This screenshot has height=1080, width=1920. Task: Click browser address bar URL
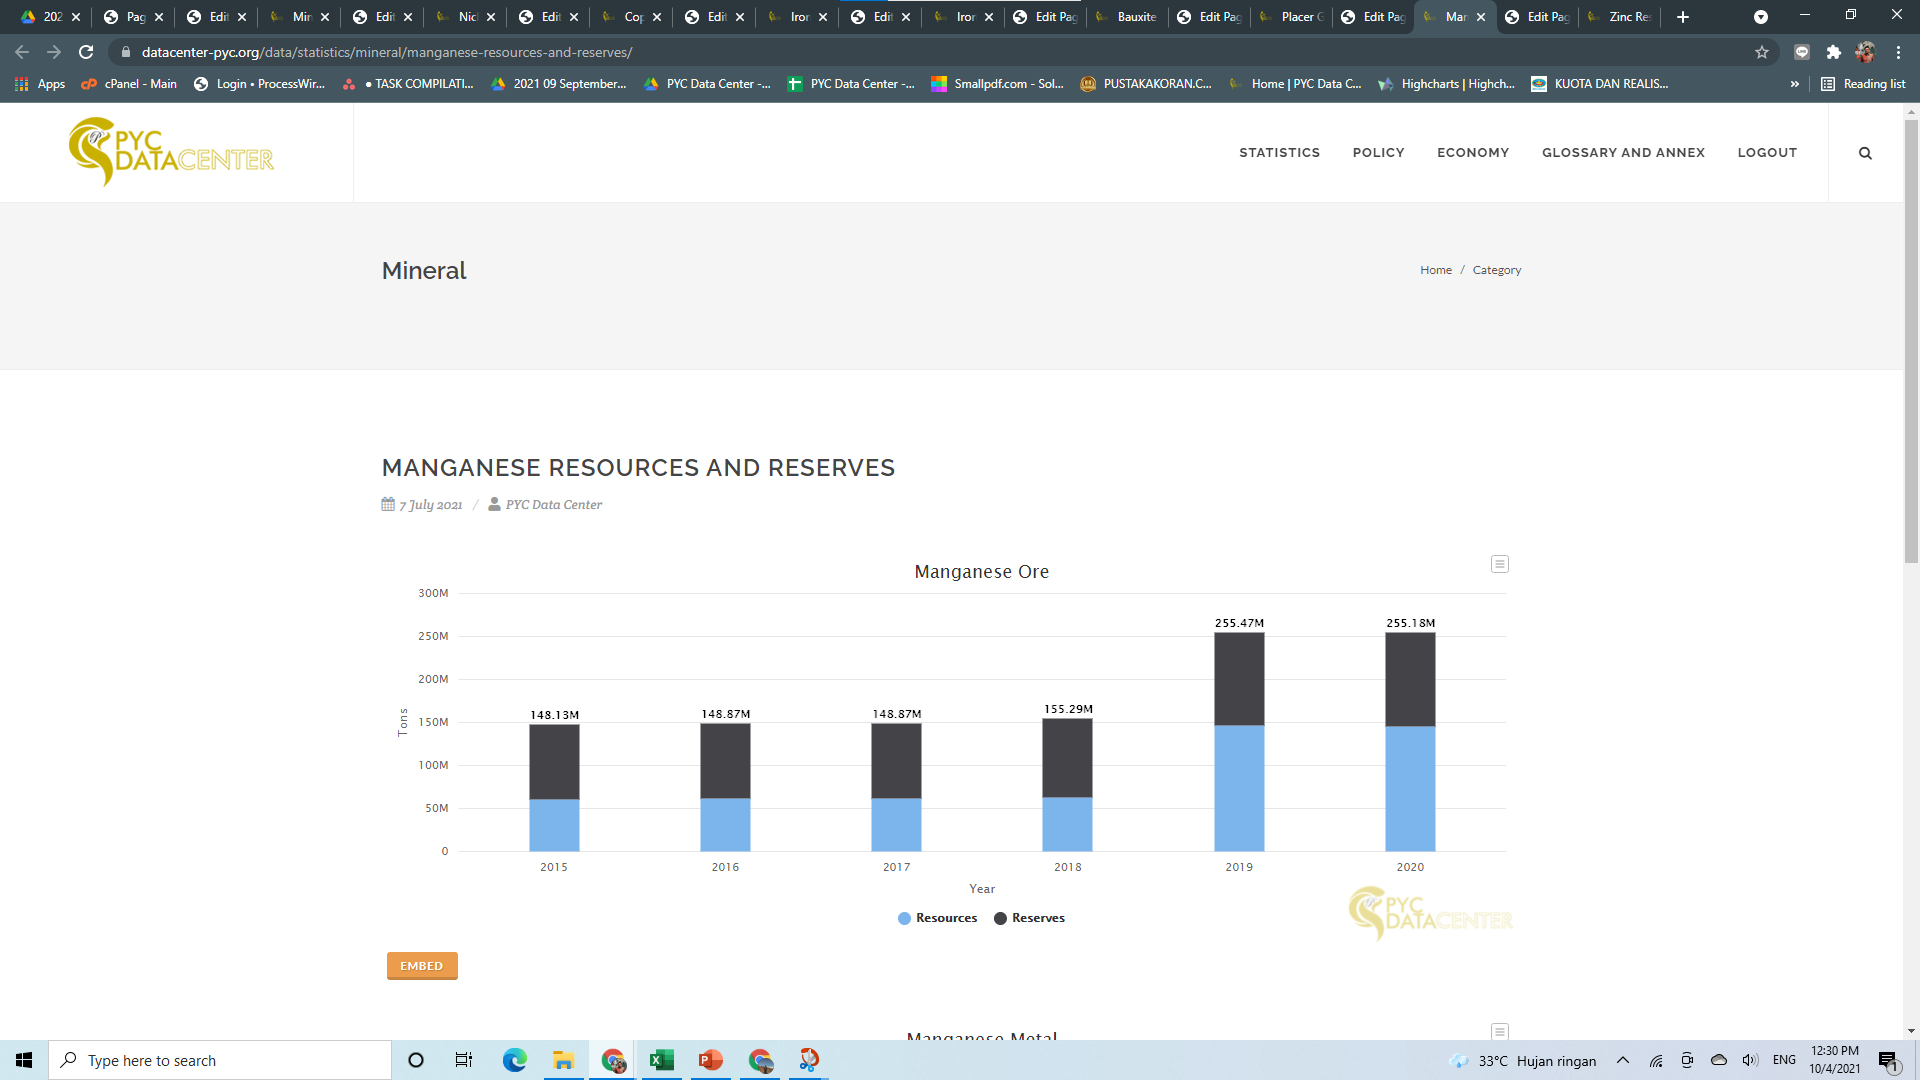(386, 52)
